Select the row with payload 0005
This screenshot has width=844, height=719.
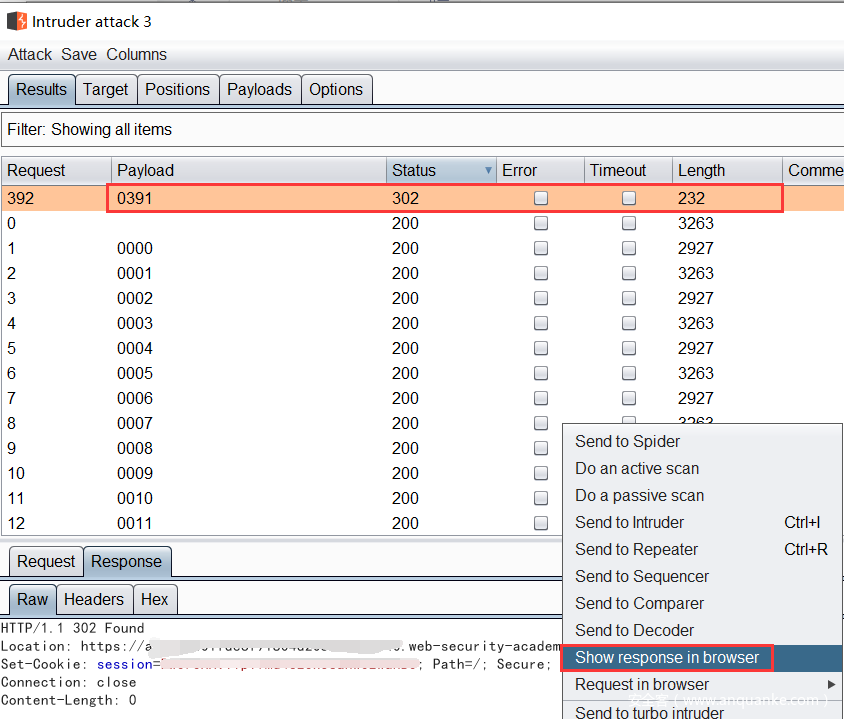coord(135,374)
